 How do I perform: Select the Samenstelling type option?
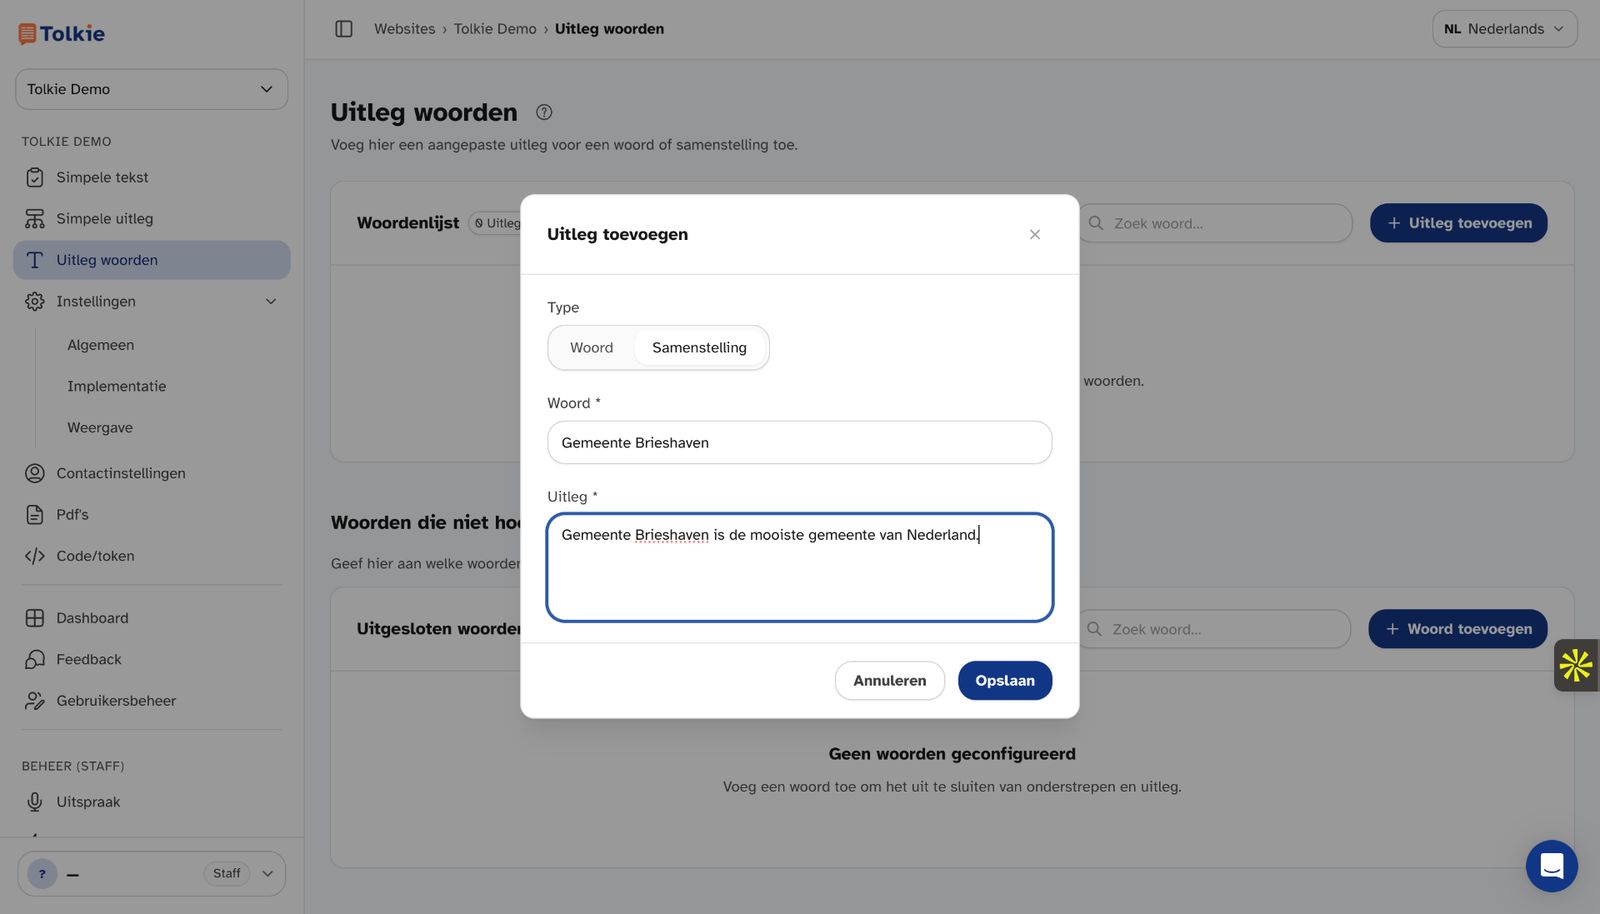[x=700, y=348]
